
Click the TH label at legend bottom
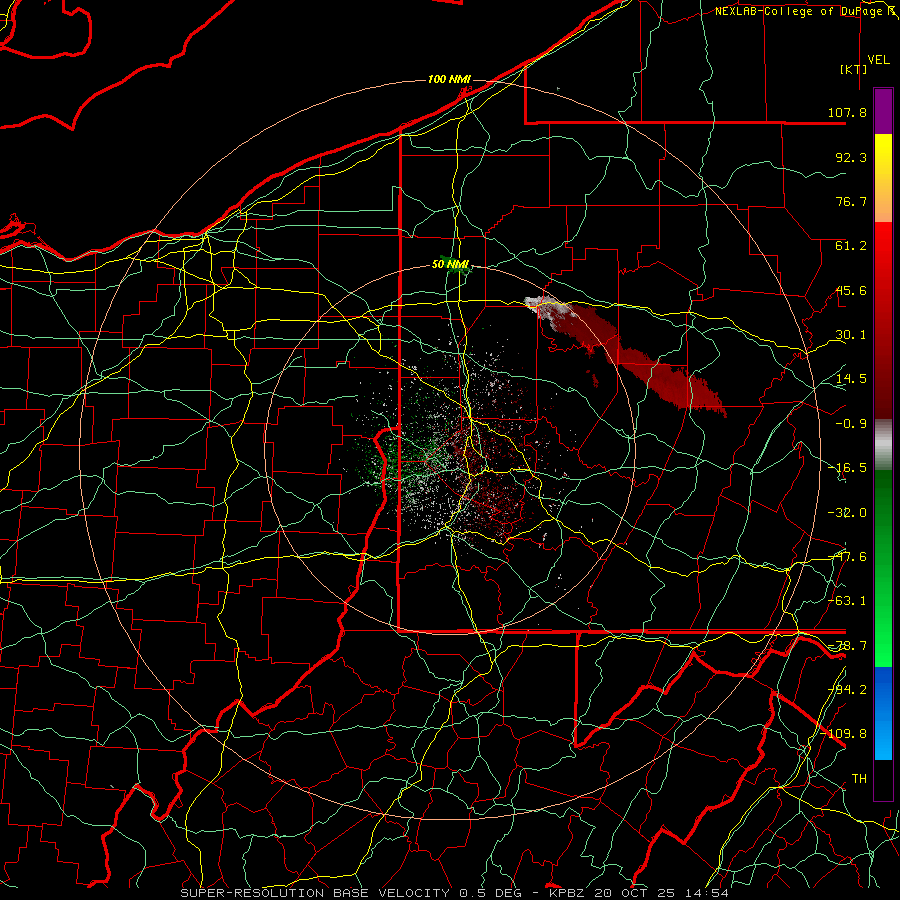click(859, 778)
